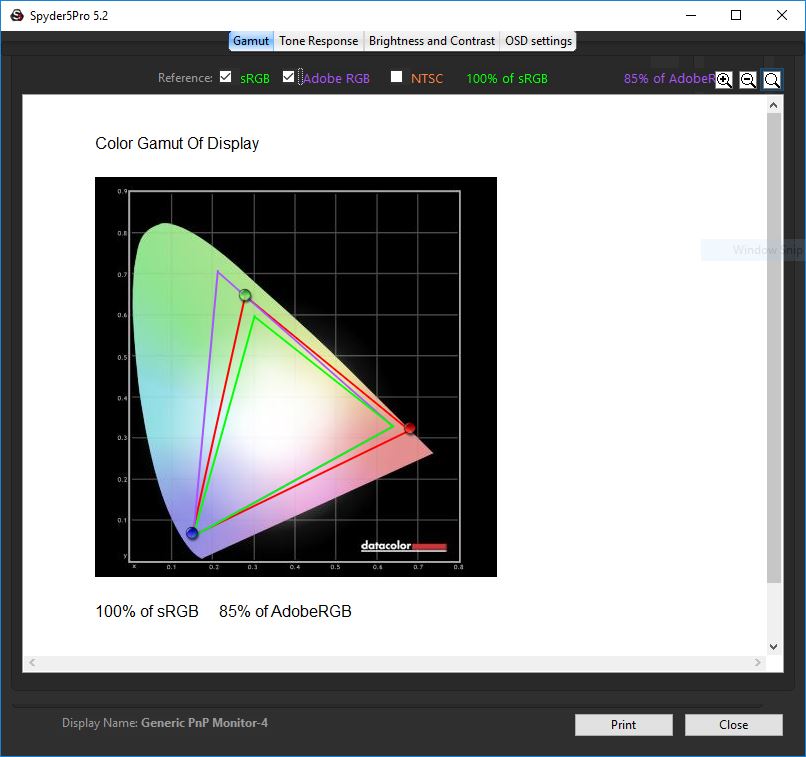
Task: Open the Brightness and Contrast tab
Action: point(432,41)
